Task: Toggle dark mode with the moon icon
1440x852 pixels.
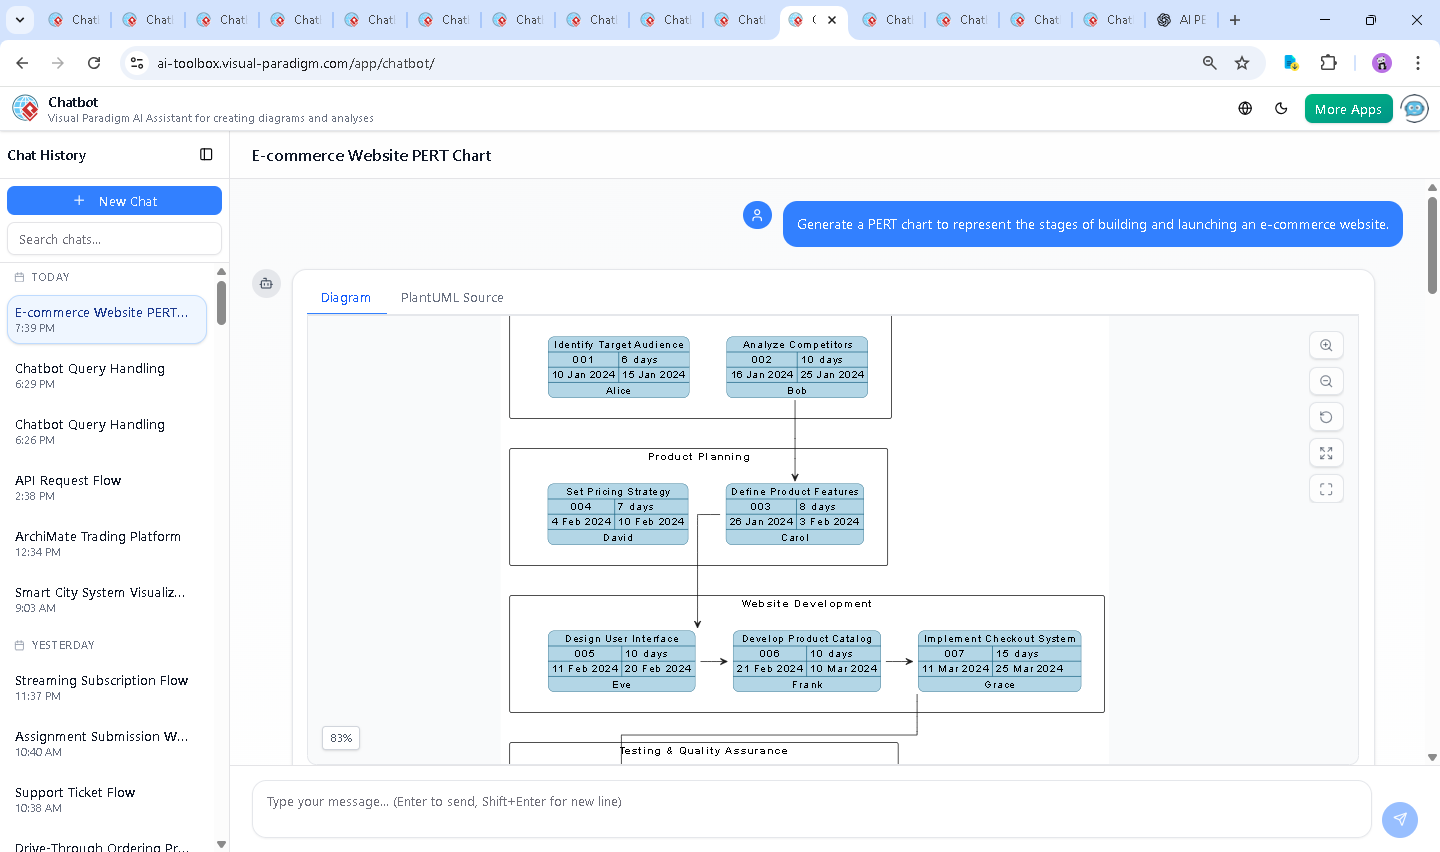Action: point(1281,109)
